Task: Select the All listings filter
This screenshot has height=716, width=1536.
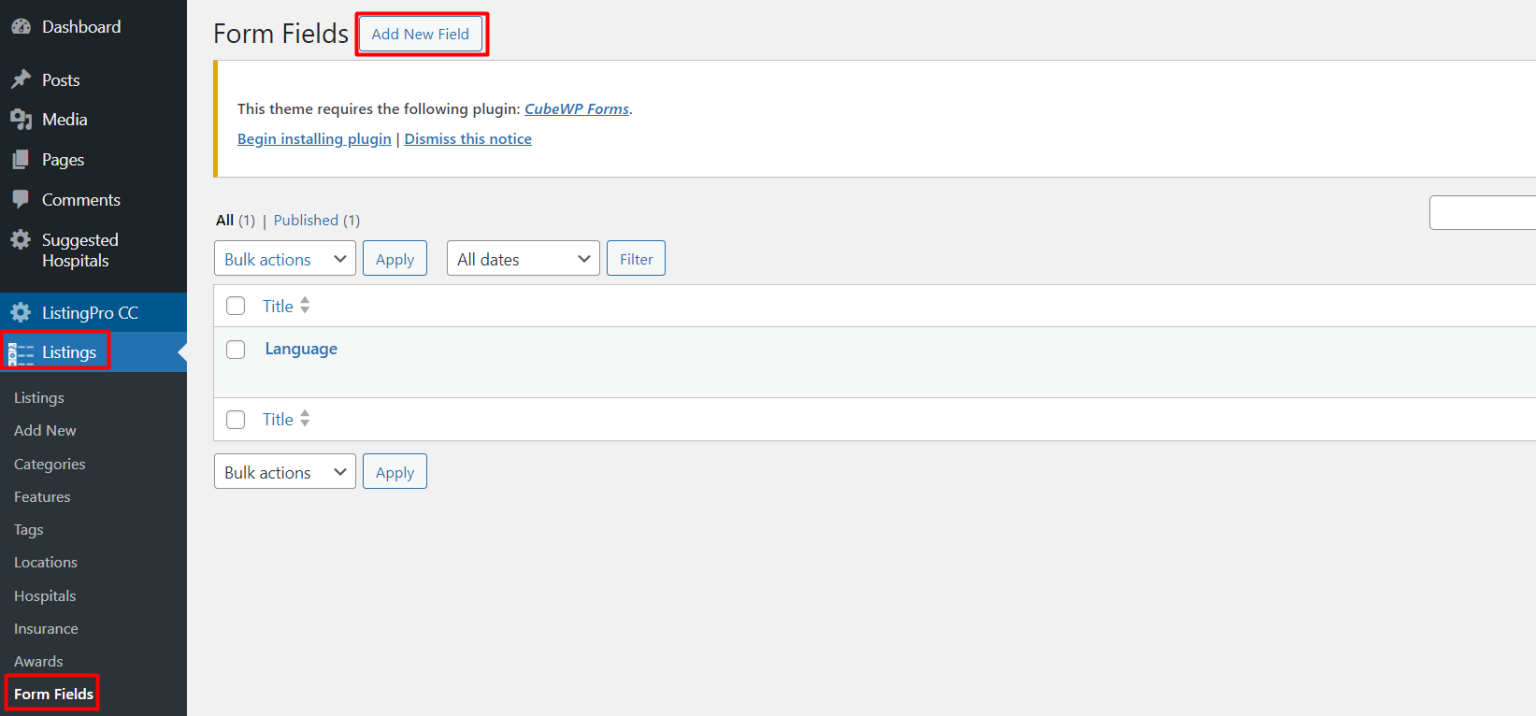Action: [224, 220]
